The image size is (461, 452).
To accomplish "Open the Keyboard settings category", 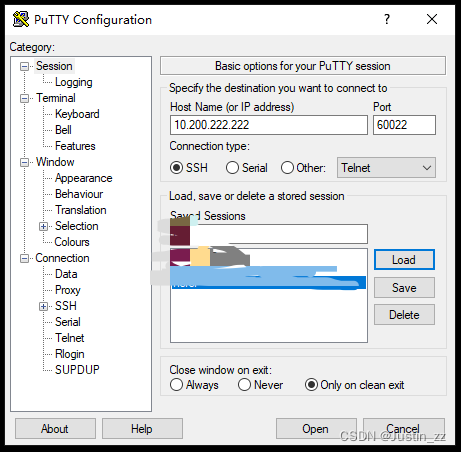I will pyautogui.click(x=77, y=114).
